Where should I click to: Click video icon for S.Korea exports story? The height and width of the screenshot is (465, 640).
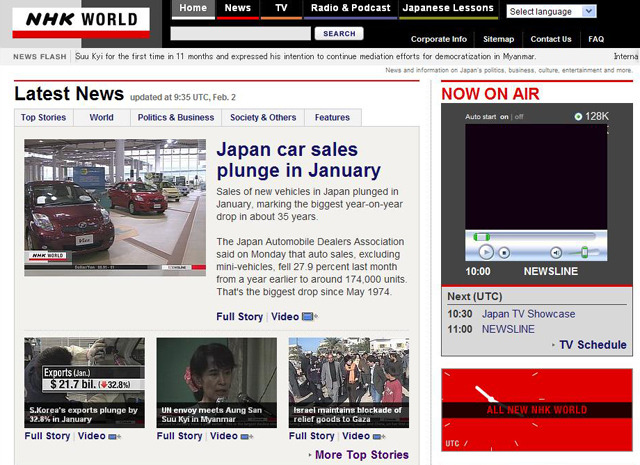point(114,437)
